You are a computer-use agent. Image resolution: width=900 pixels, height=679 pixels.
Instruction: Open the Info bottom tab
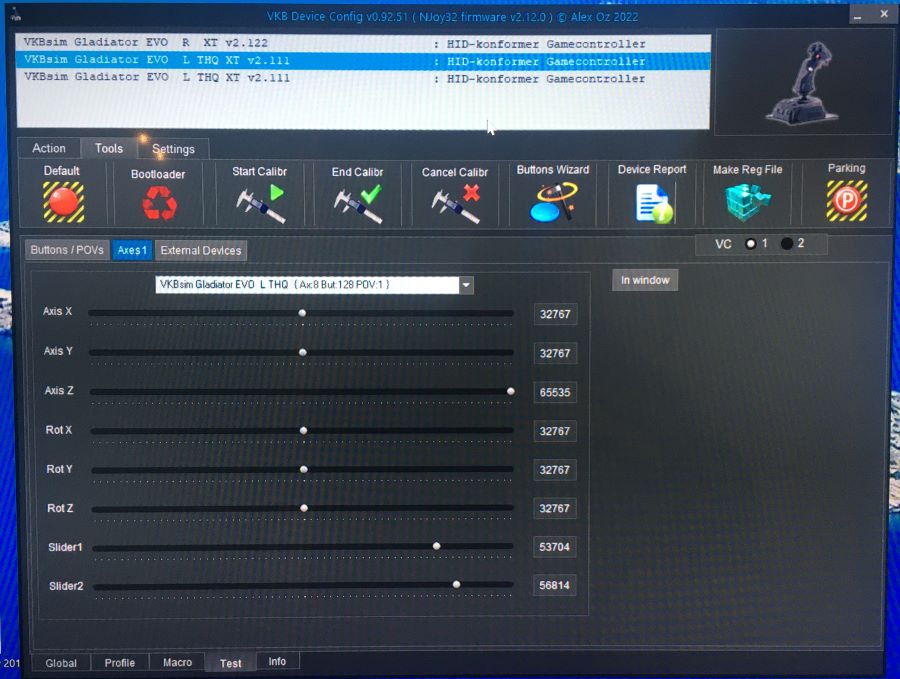point(277,661)
